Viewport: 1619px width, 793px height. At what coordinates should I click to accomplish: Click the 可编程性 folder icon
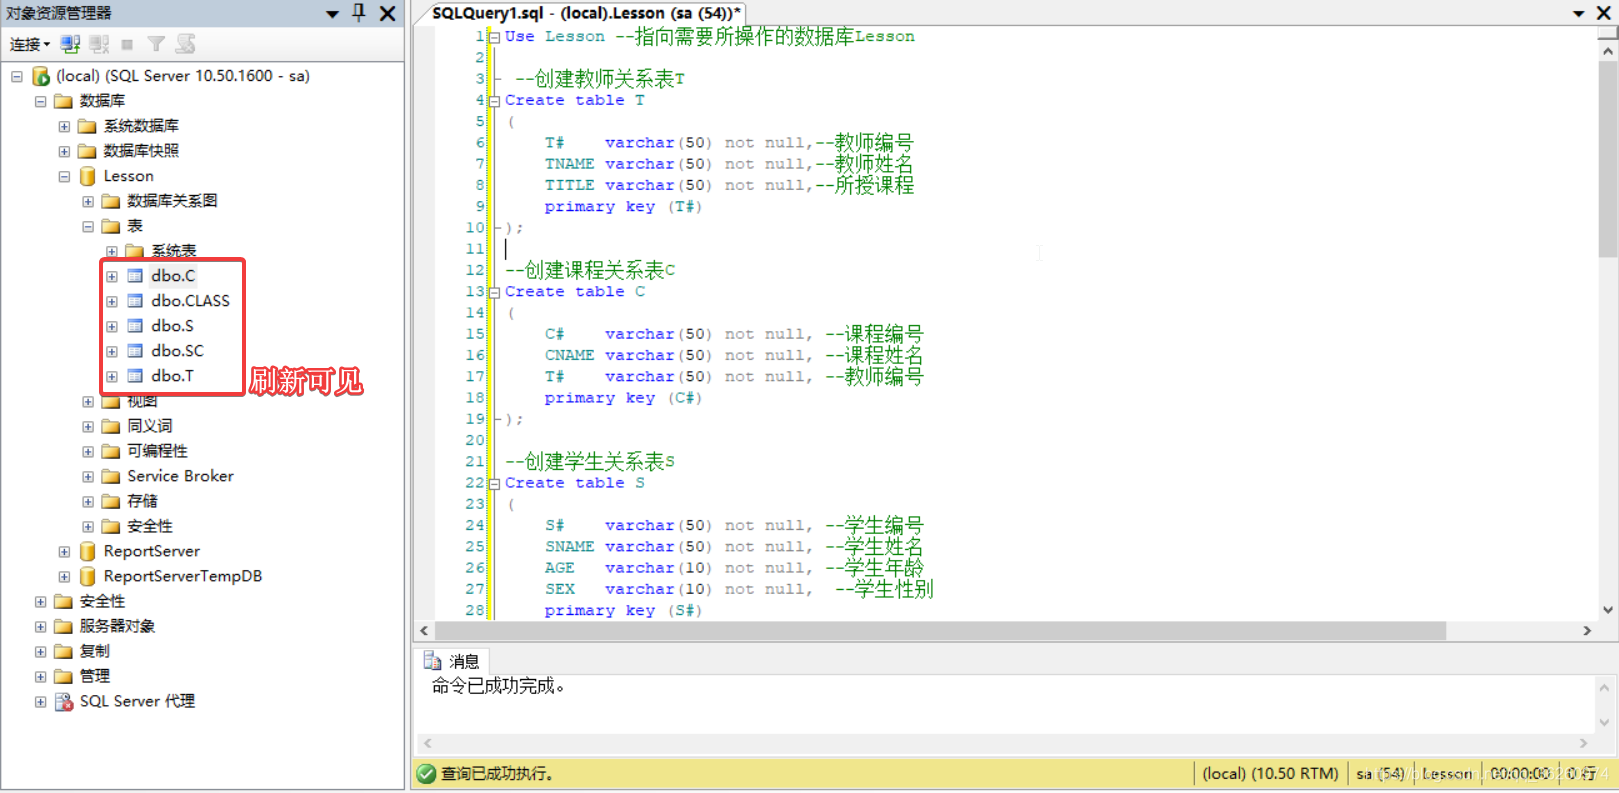(x=111, y=451)
